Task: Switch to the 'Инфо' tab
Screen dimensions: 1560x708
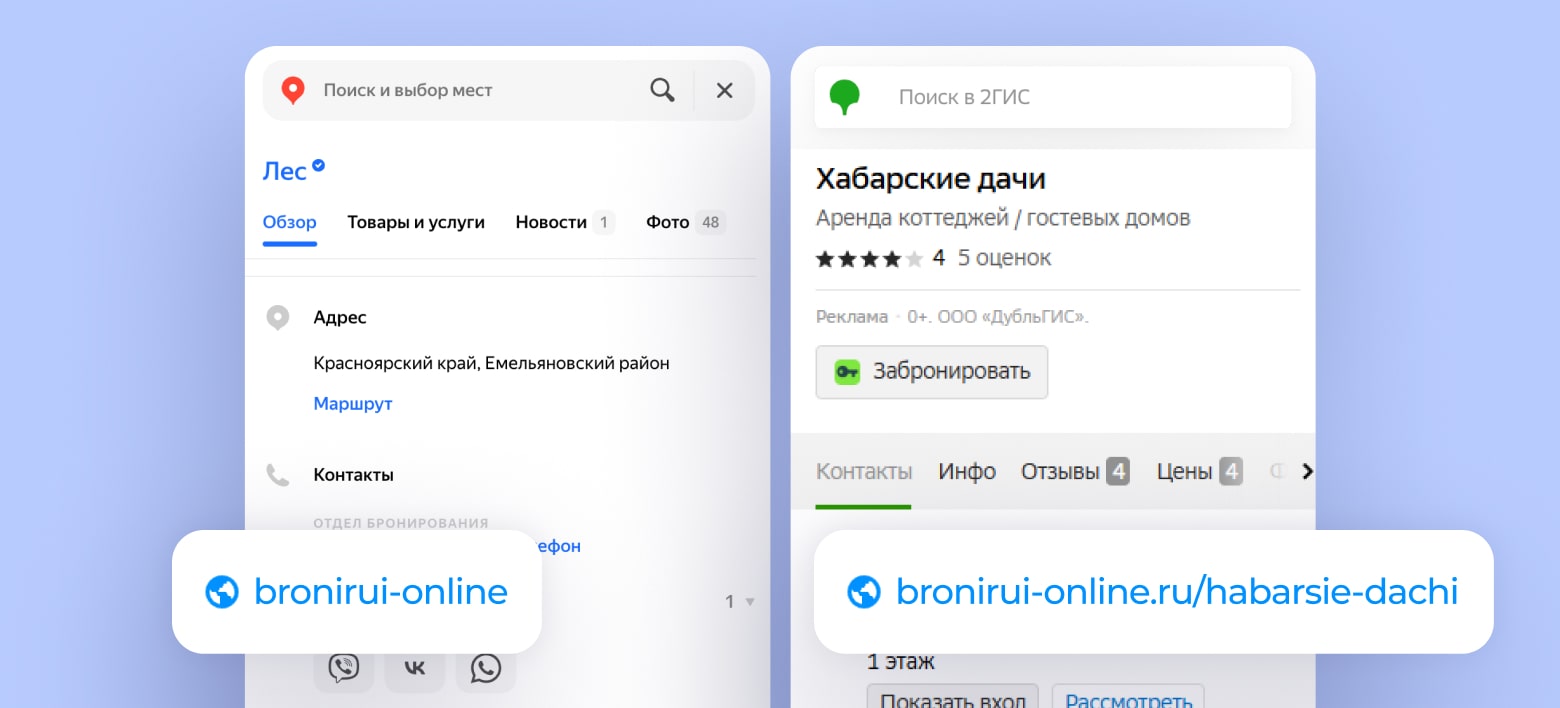Action: [967, 471]
